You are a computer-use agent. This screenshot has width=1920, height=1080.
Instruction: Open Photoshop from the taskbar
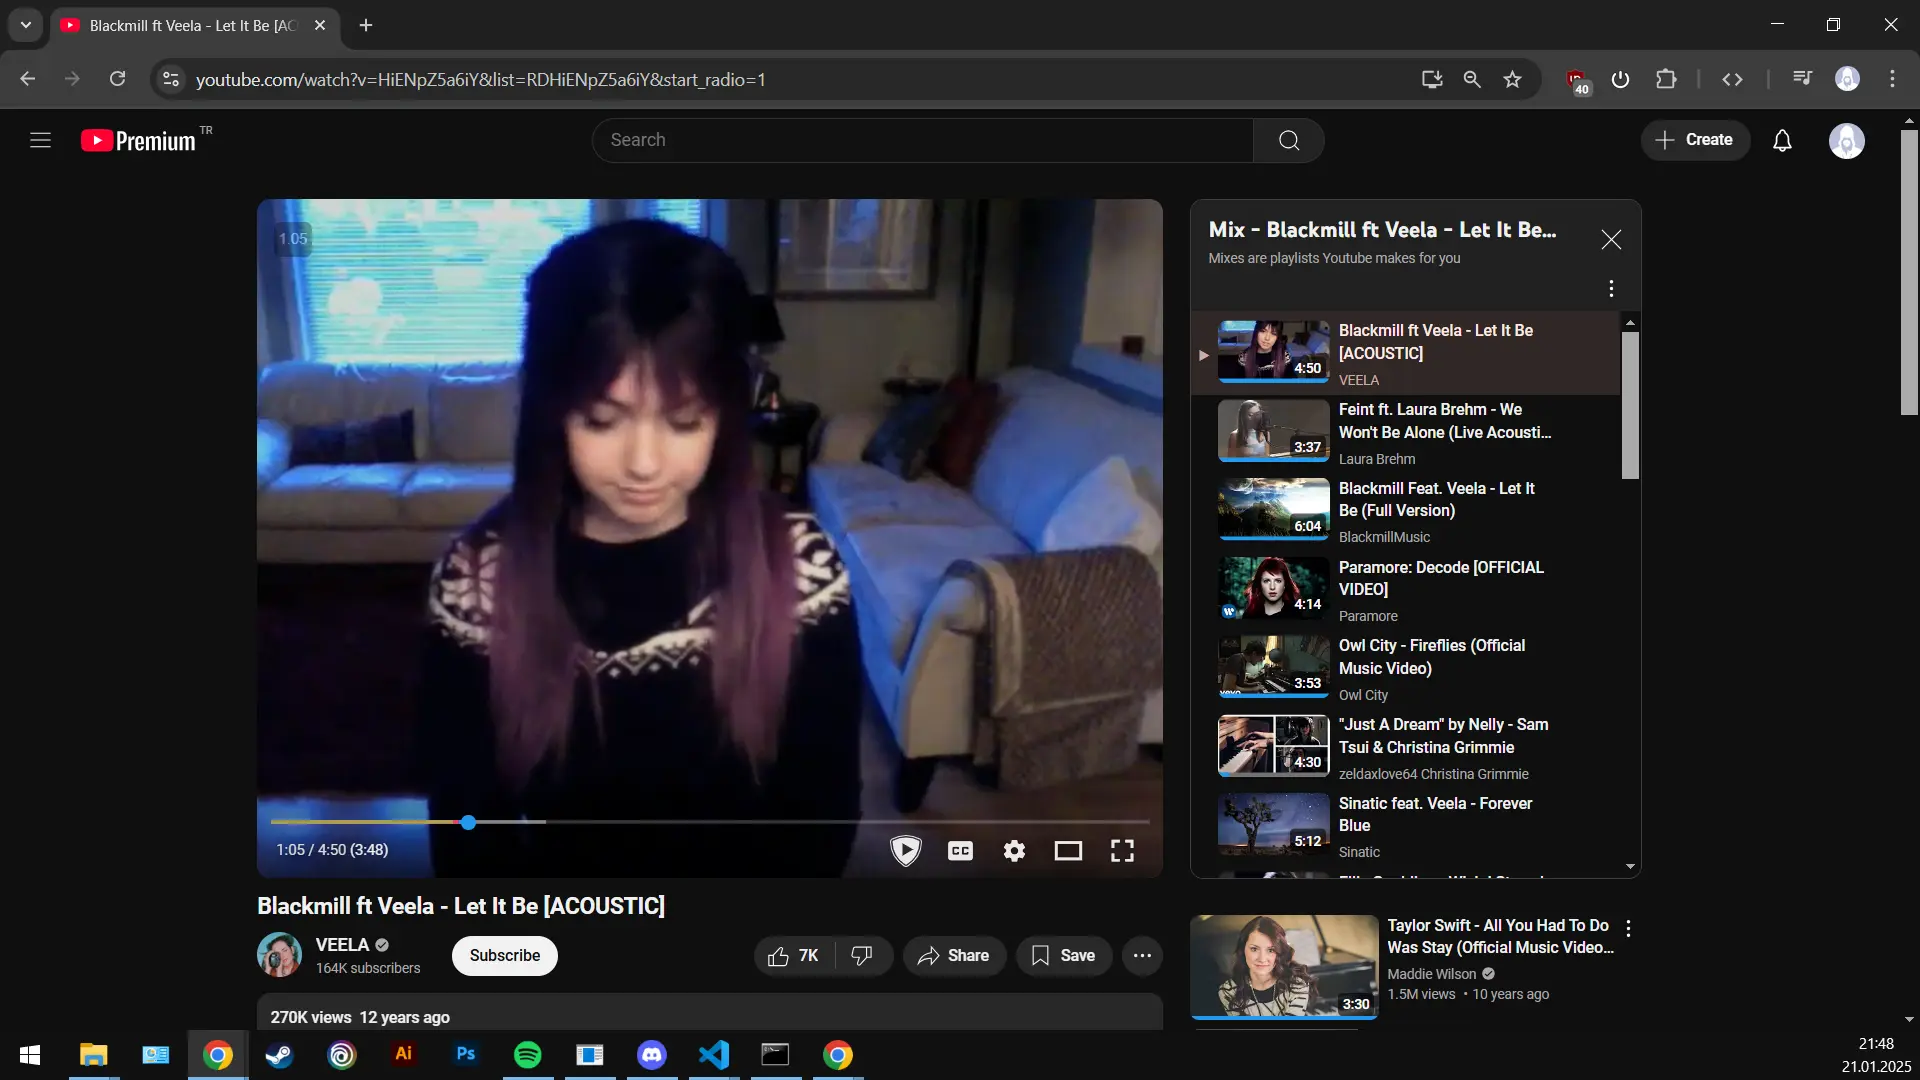point(466,1055)
